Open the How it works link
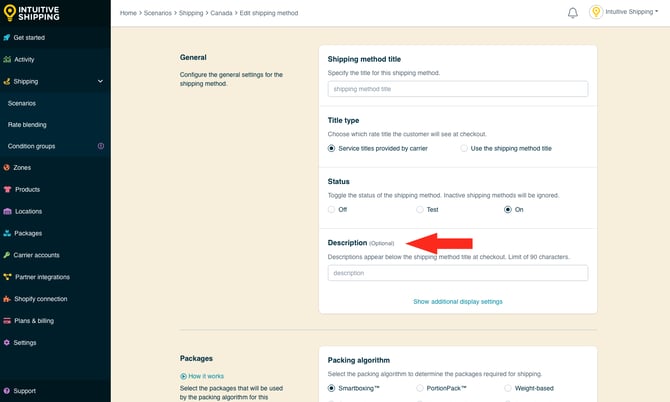 [x=206, y=376]
